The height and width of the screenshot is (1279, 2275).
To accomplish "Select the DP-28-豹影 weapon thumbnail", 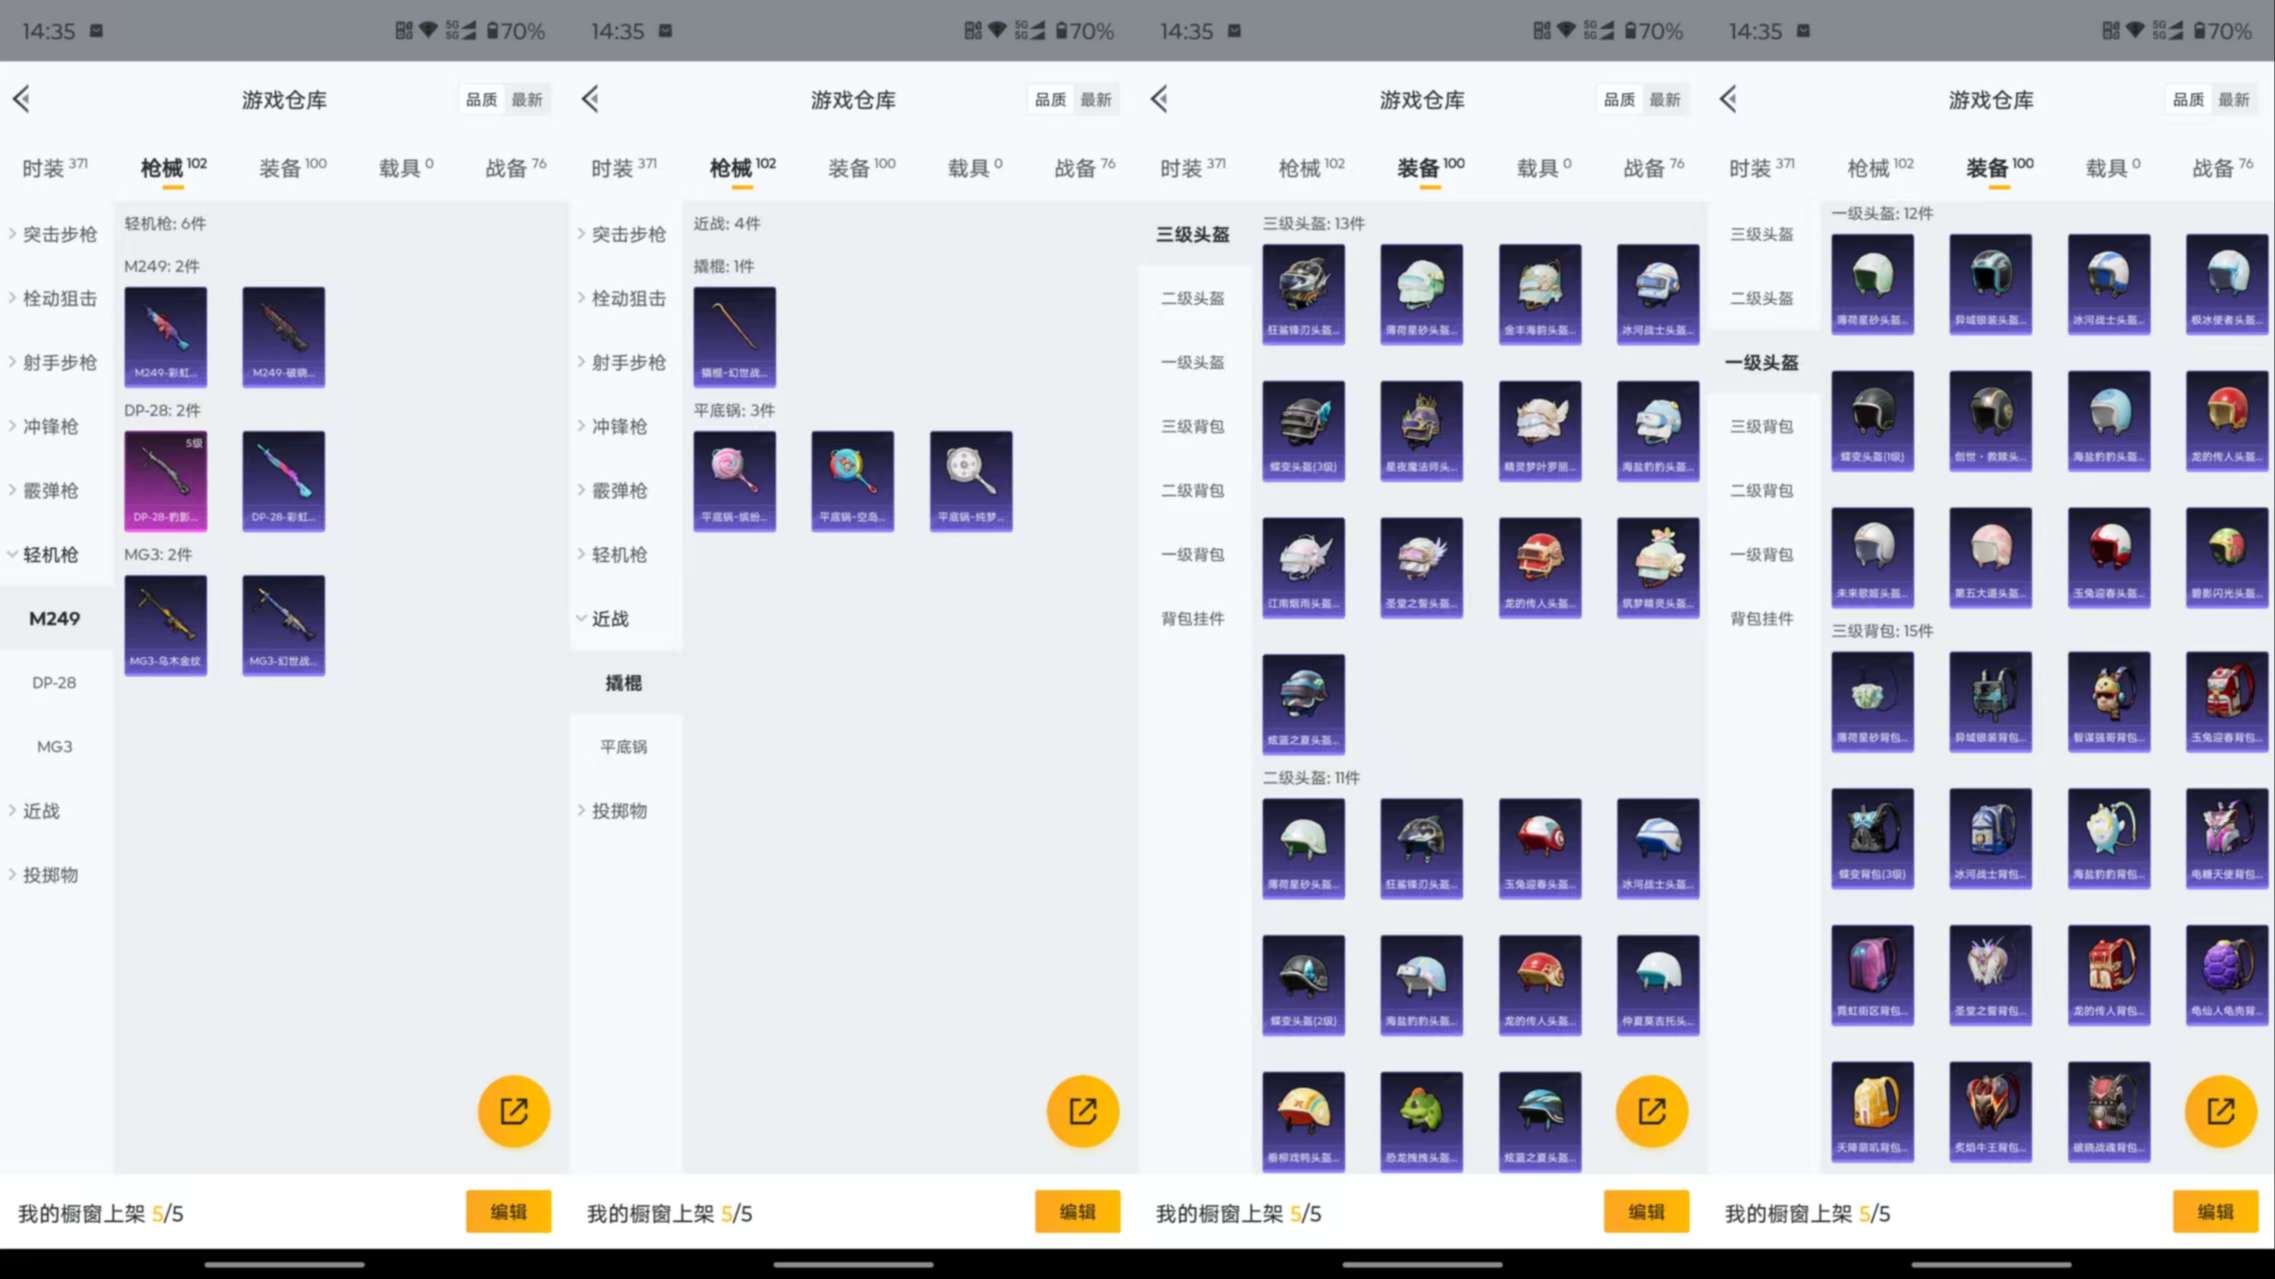I will (165, 481).
